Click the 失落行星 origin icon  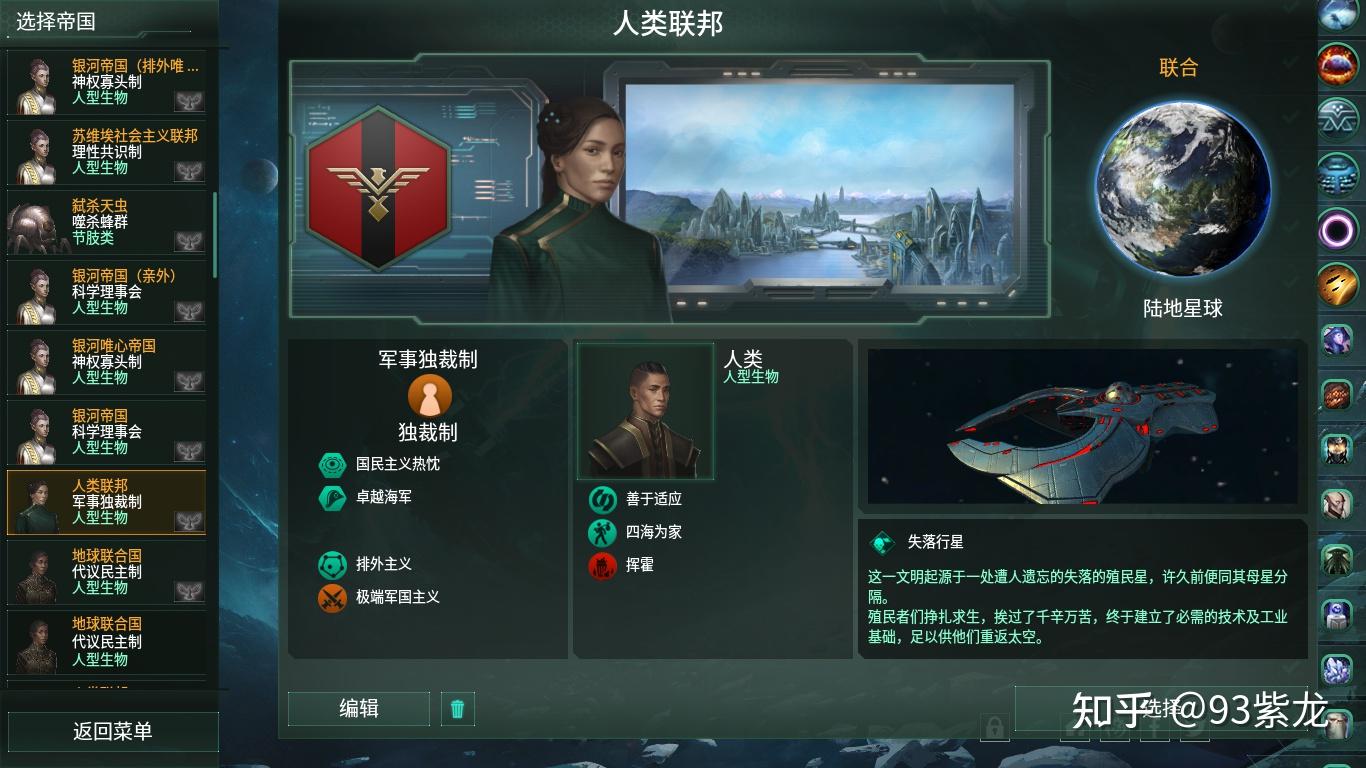(x=881, y=542)
